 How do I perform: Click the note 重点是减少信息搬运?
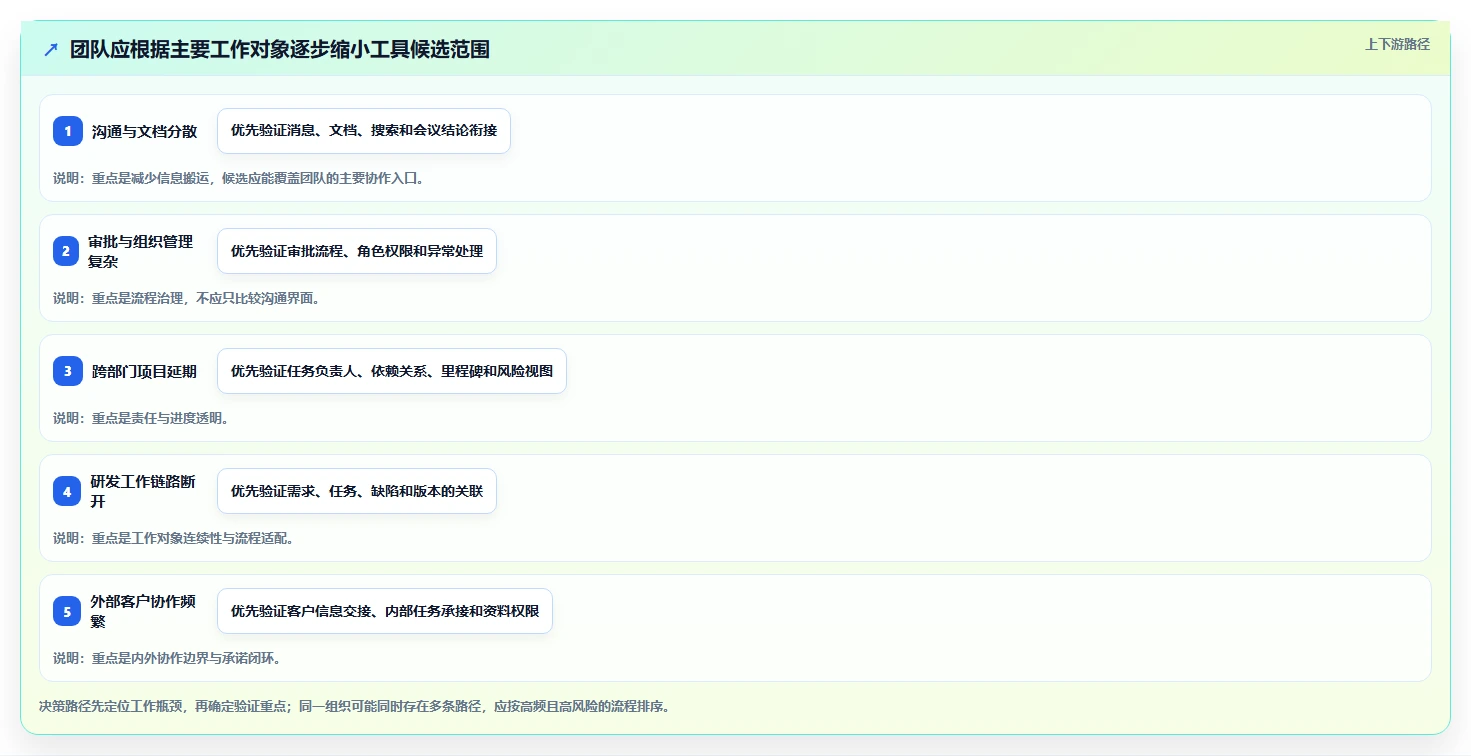[239, 178]
